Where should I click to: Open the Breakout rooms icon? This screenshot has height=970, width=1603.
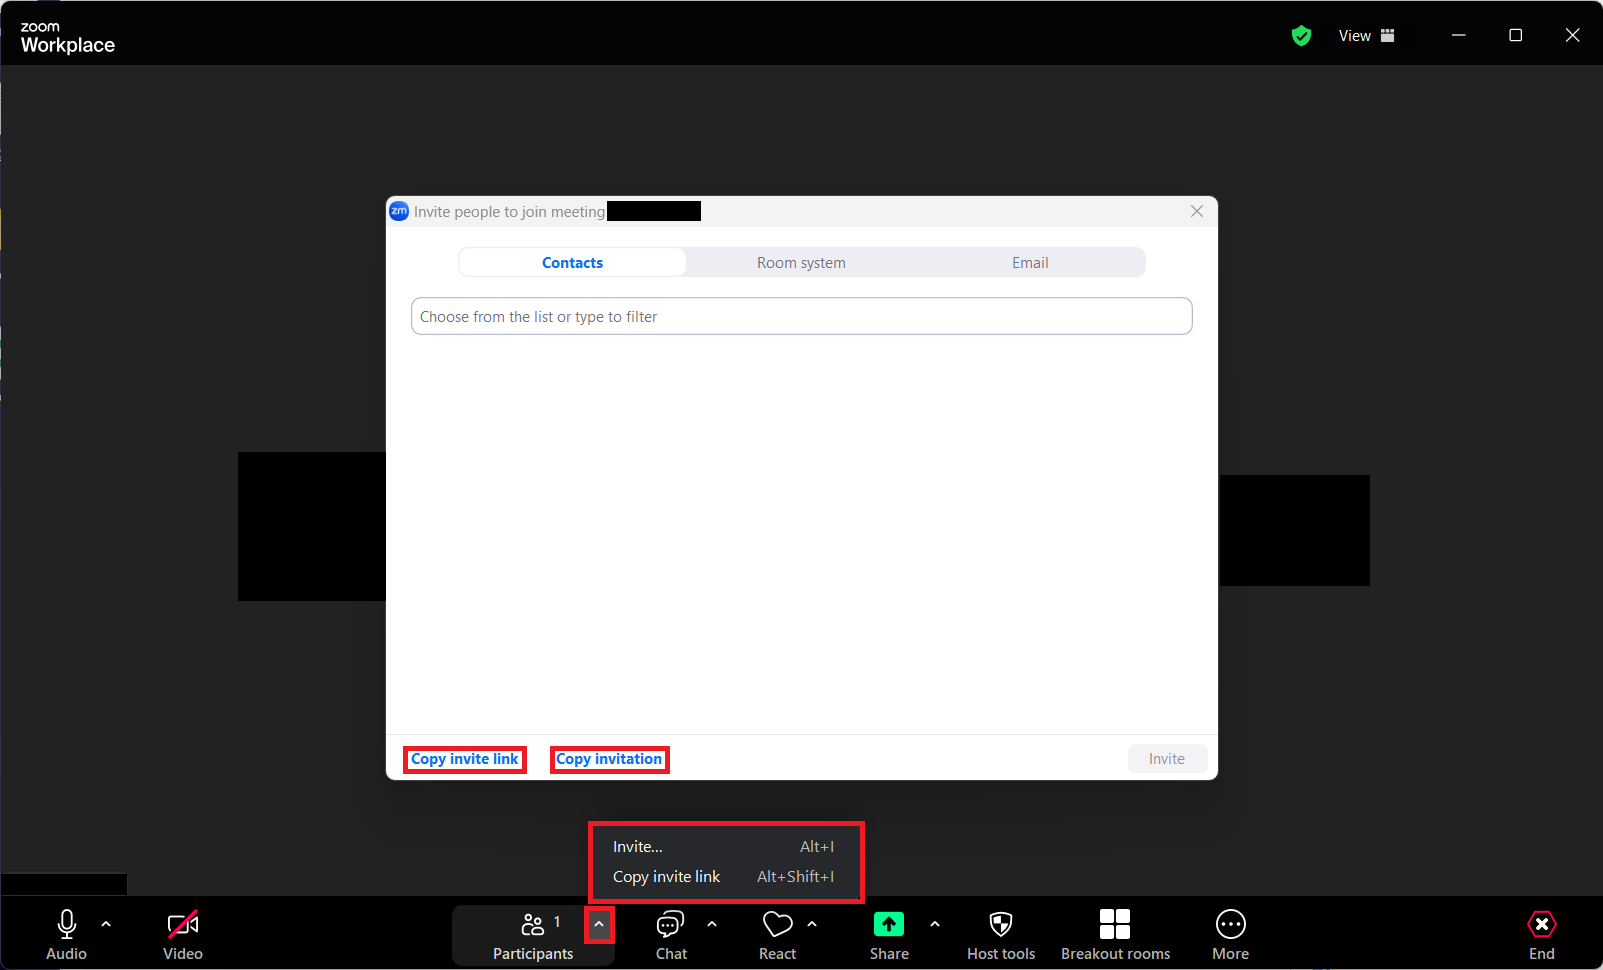click(x=1114, y=924)
